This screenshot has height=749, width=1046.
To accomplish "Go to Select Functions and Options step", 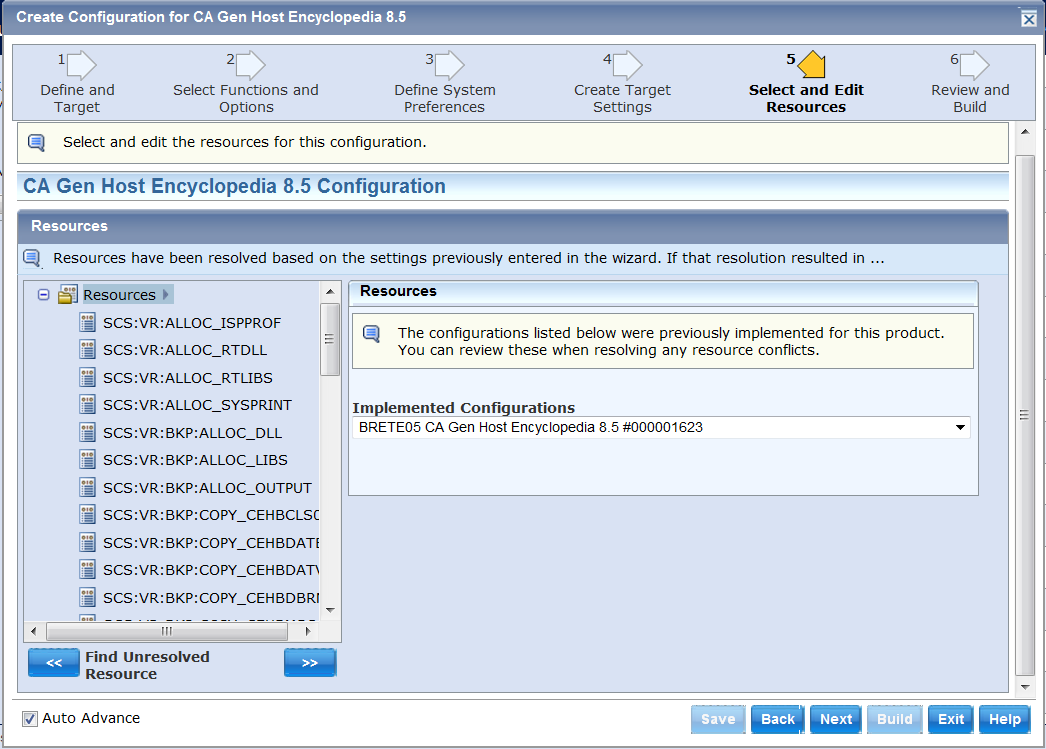I will 245,98.
